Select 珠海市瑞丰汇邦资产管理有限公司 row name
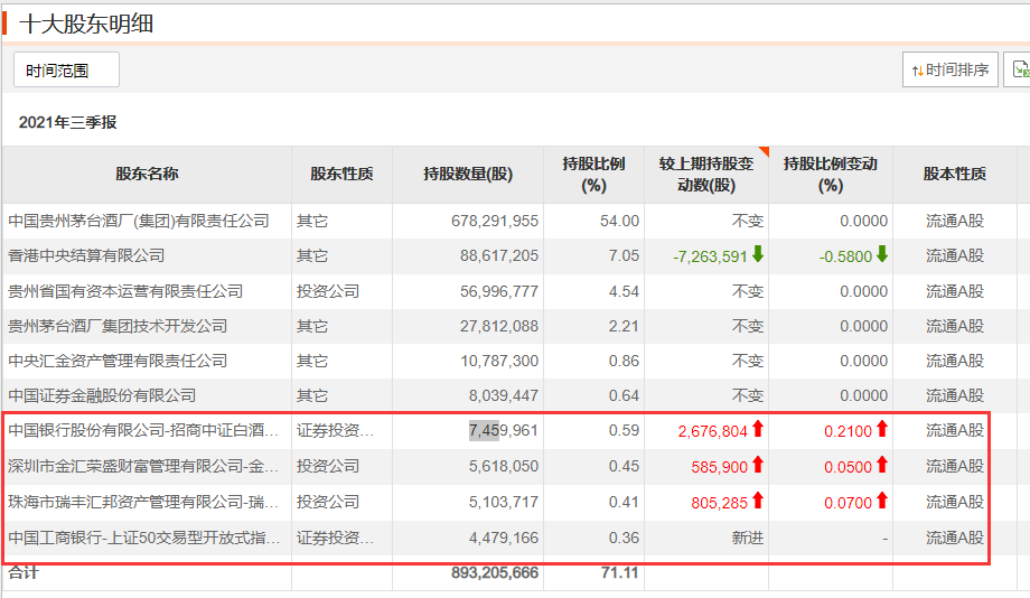The height and width of the screenshot is (598, 1030). [143, 502]
